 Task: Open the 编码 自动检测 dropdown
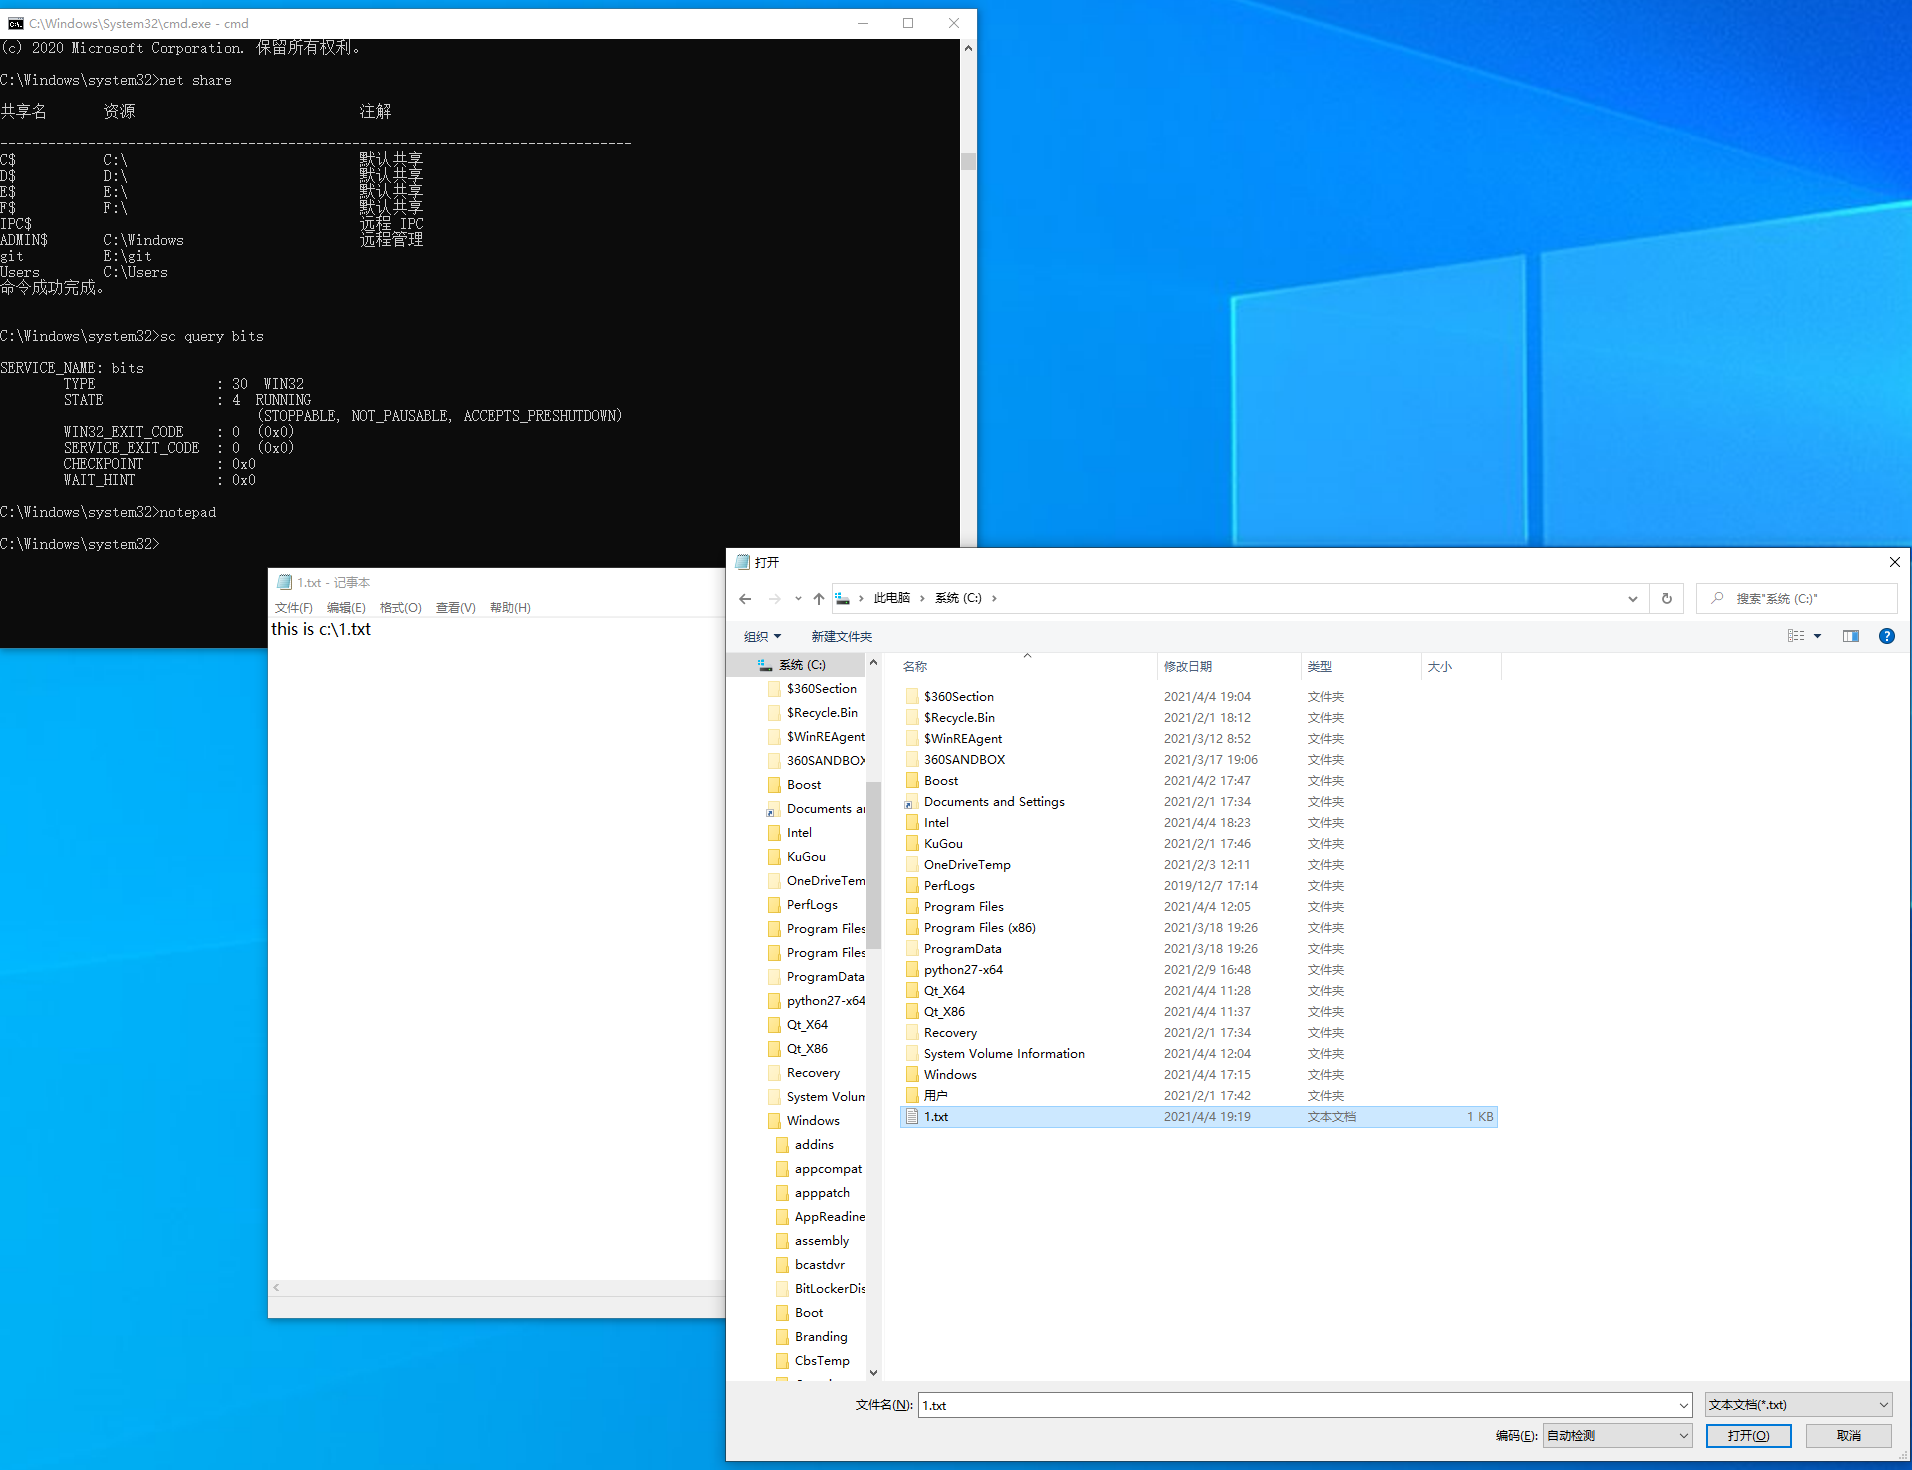point(1616,1435)
